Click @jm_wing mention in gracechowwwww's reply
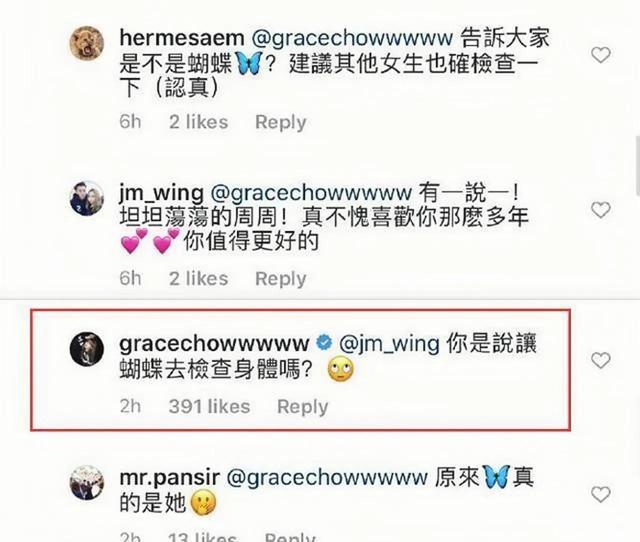The width and height of the screenshot is (640, 542). (x=389, y=344)
